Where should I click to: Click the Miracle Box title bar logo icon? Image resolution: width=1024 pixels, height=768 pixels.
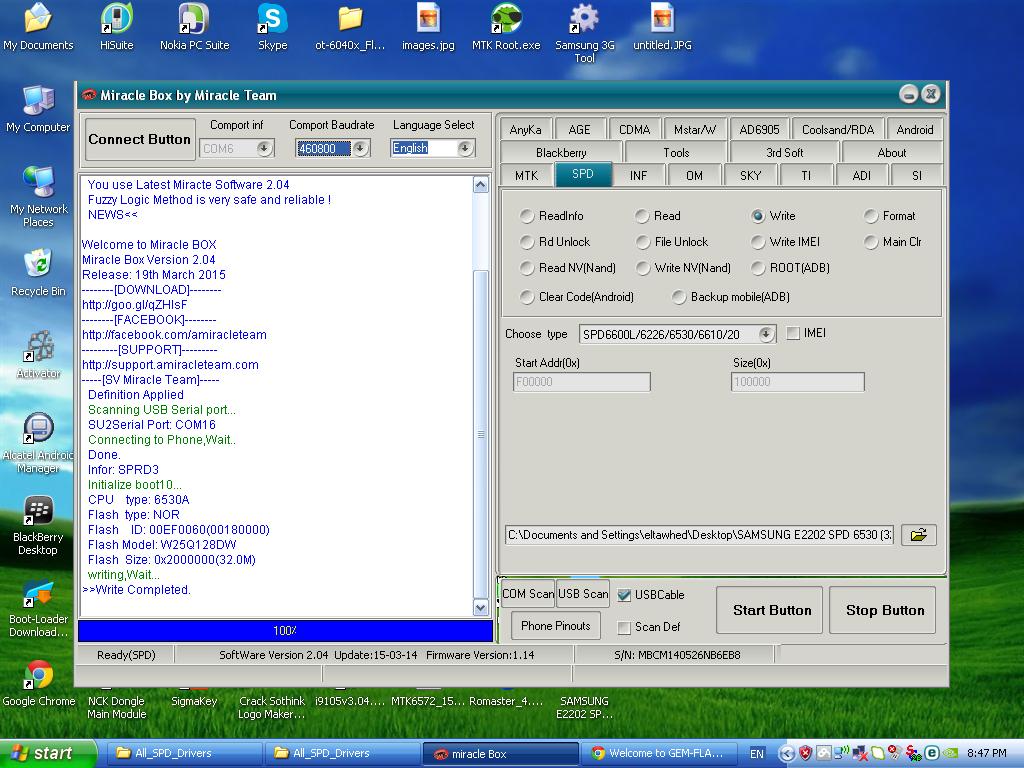88,95
